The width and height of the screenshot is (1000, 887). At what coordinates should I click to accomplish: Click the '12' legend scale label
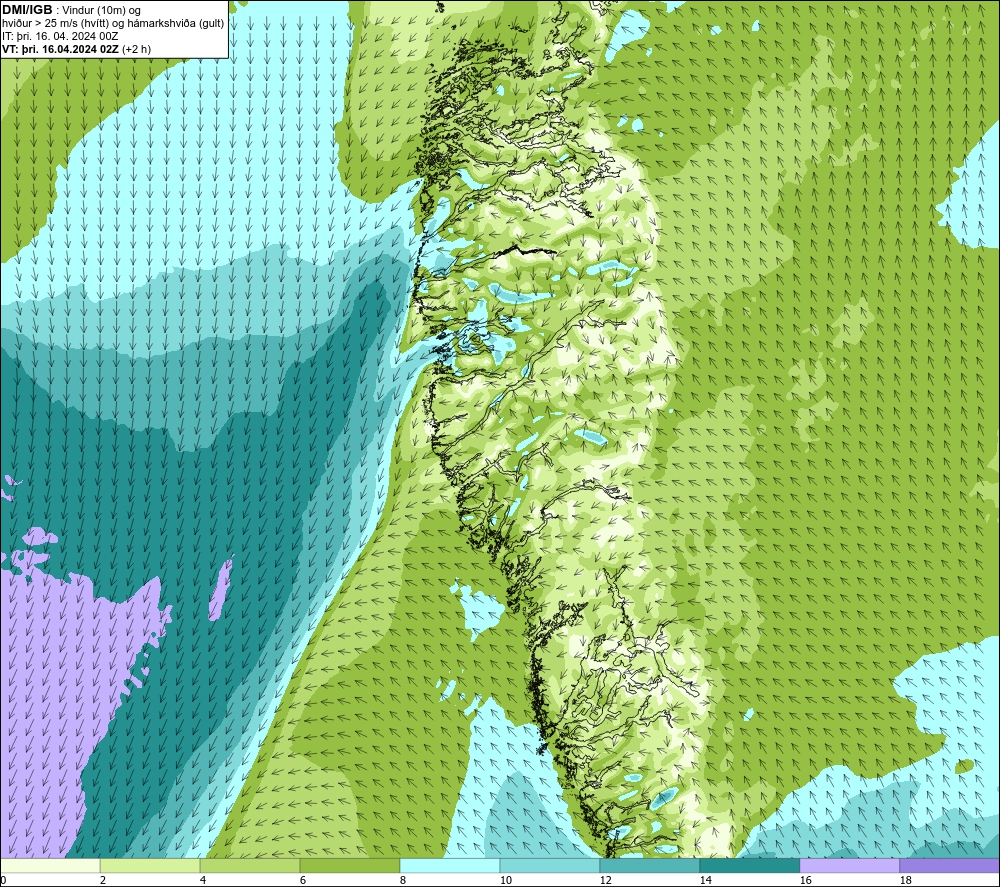606,881
